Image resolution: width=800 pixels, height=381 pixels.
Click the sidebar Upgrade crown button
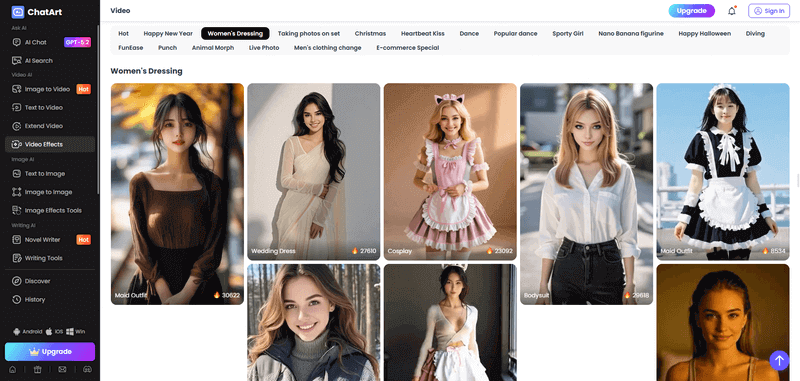point(50,352)
